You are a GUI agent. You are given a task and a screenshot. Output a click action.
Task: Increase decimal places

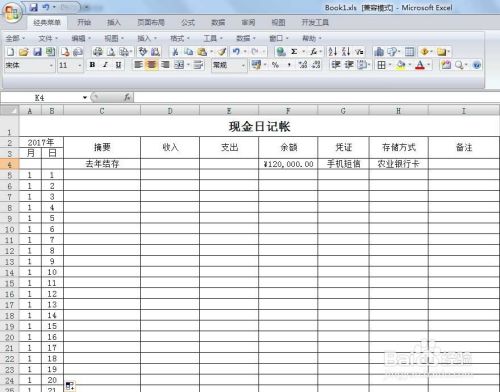point(303,65)
